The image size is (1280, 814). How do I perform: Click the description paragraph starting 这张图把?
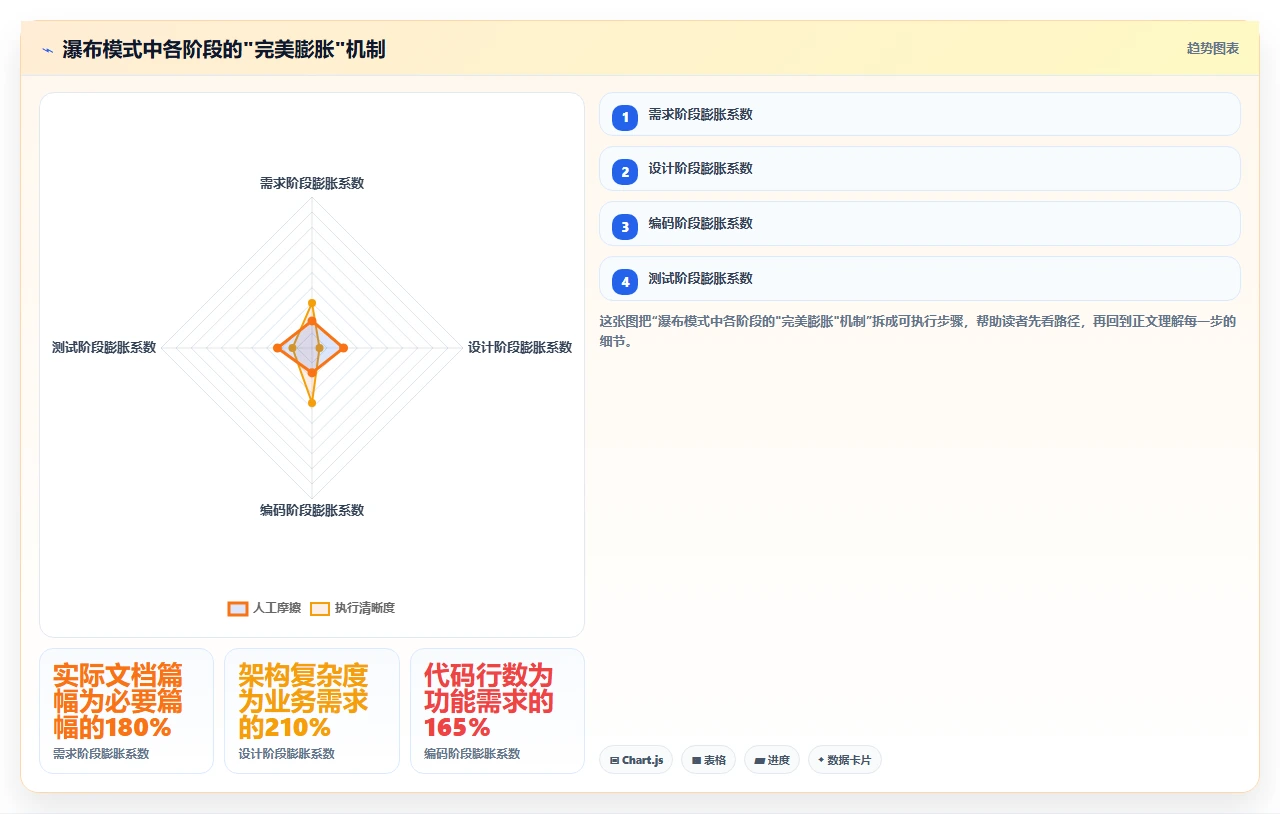point(918,331)
